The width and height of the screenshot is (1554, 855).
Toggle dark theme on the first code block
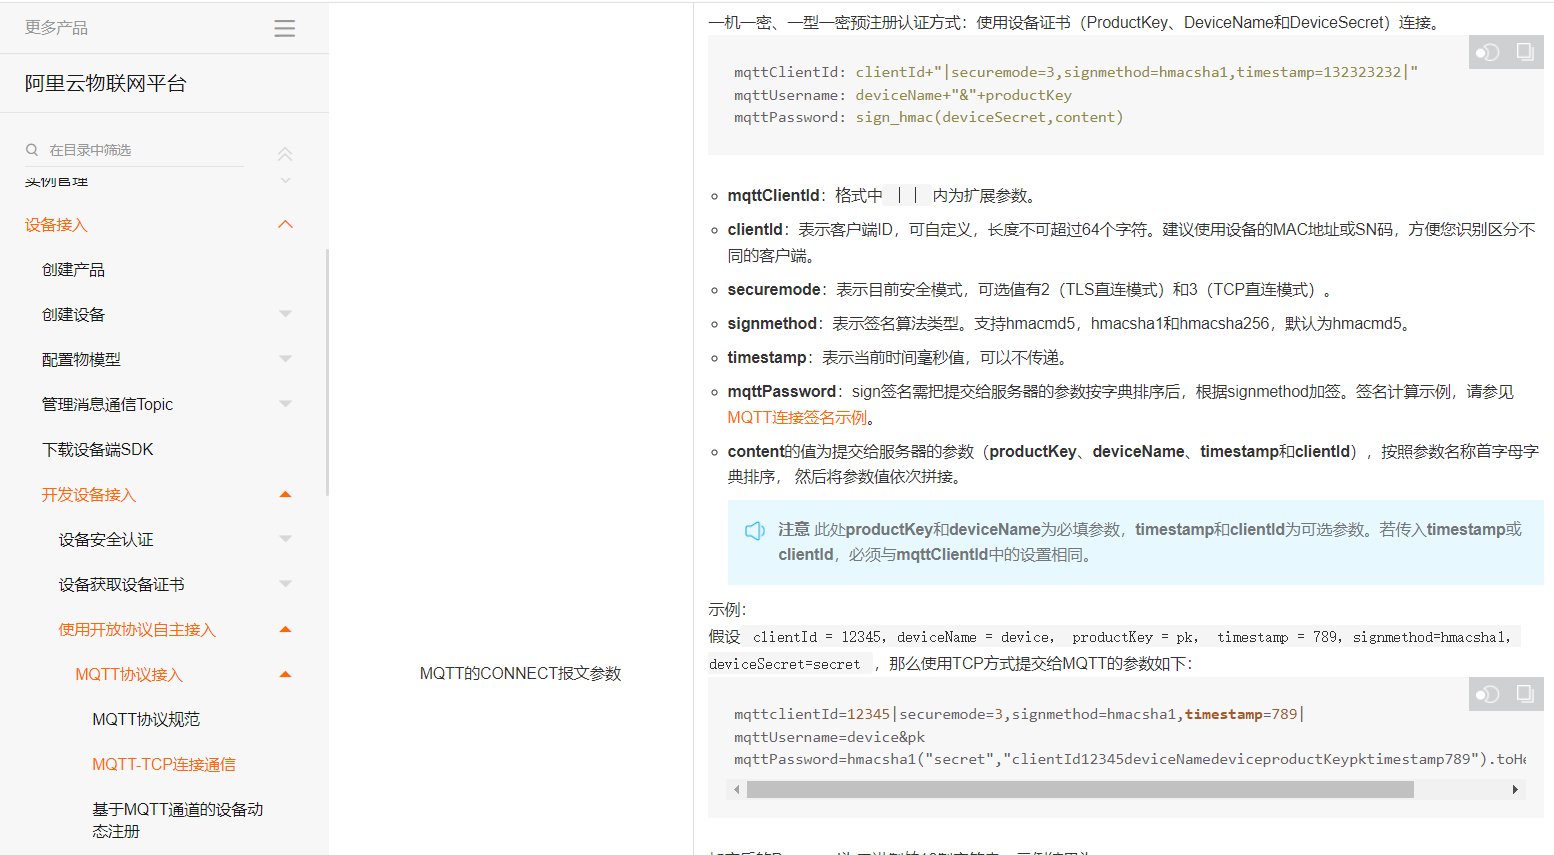(1488, 52)
